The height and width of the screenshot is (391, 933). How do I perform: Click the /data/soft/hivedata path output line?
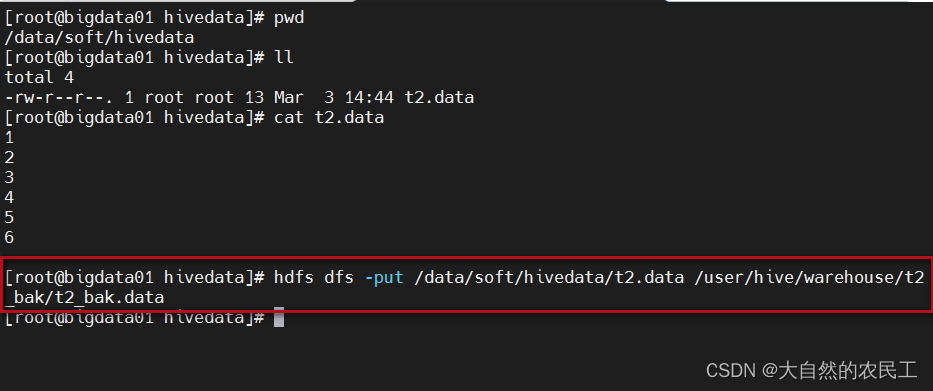(x=99, y=38)
